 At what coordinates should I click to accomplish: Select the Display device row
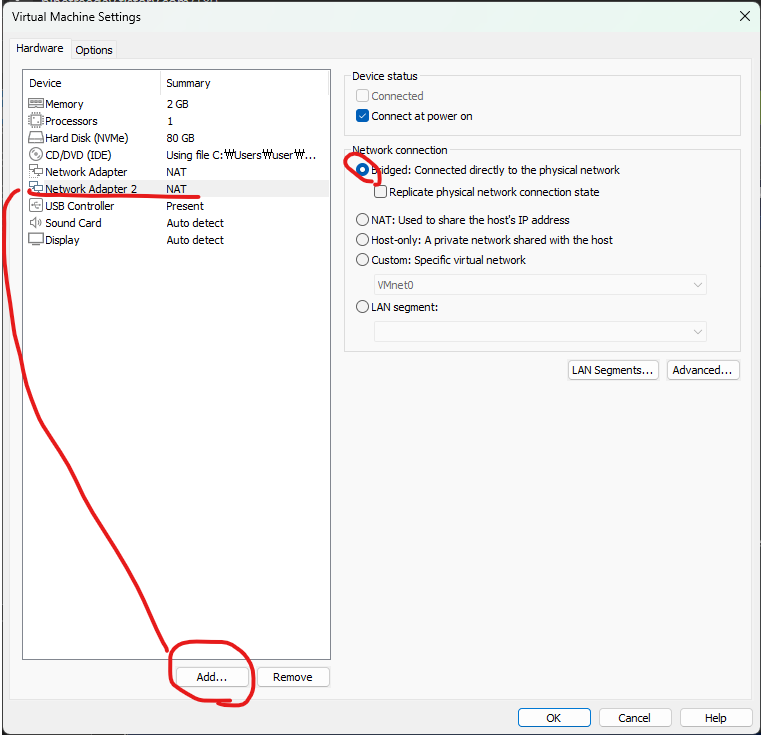(178, 239)
